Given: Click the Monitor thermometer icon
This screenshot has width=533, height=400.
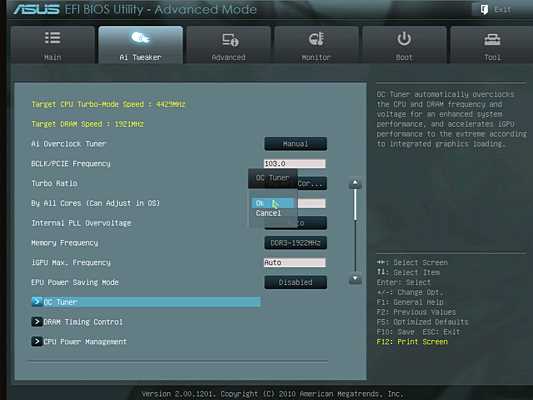Looking at the screenshot, I should [316, 39].
